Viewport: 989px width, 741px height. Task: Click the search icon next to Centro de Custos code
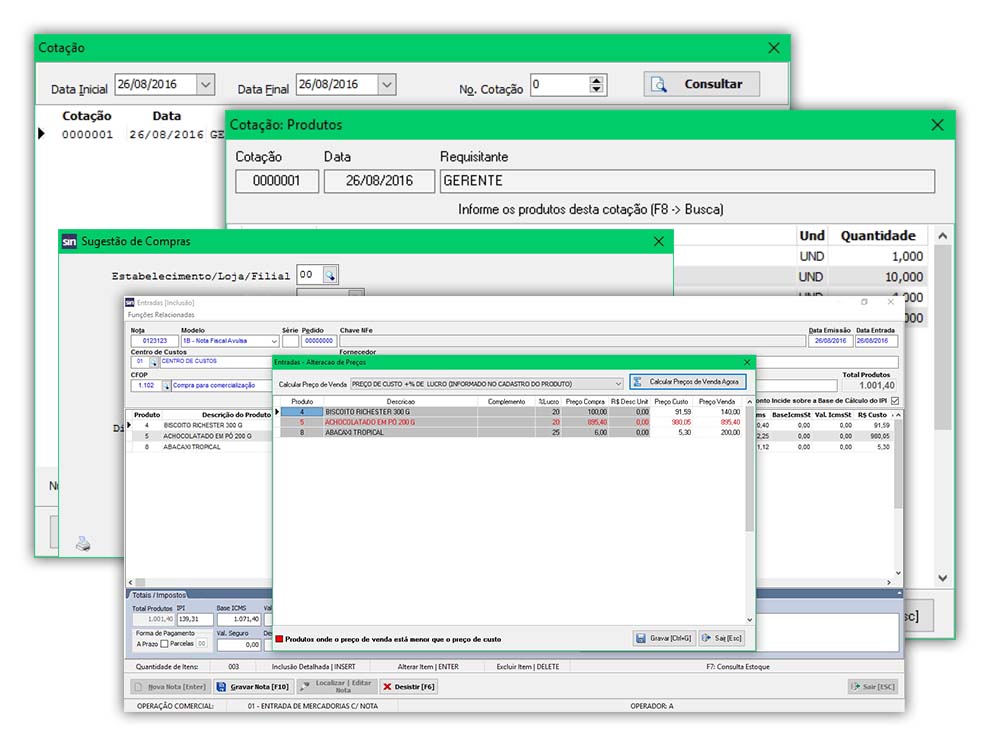click(153, 362)
